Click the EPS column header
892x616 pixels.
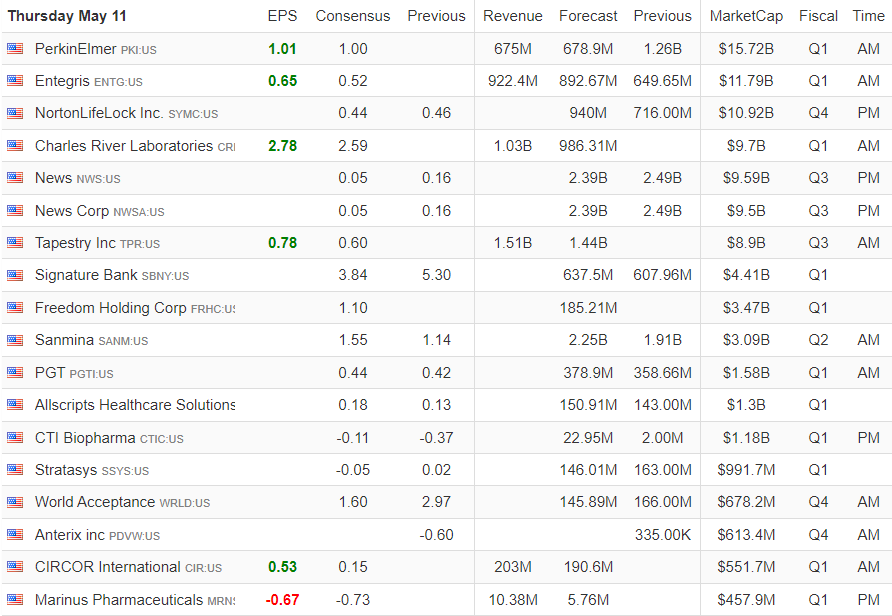point(282,16)
